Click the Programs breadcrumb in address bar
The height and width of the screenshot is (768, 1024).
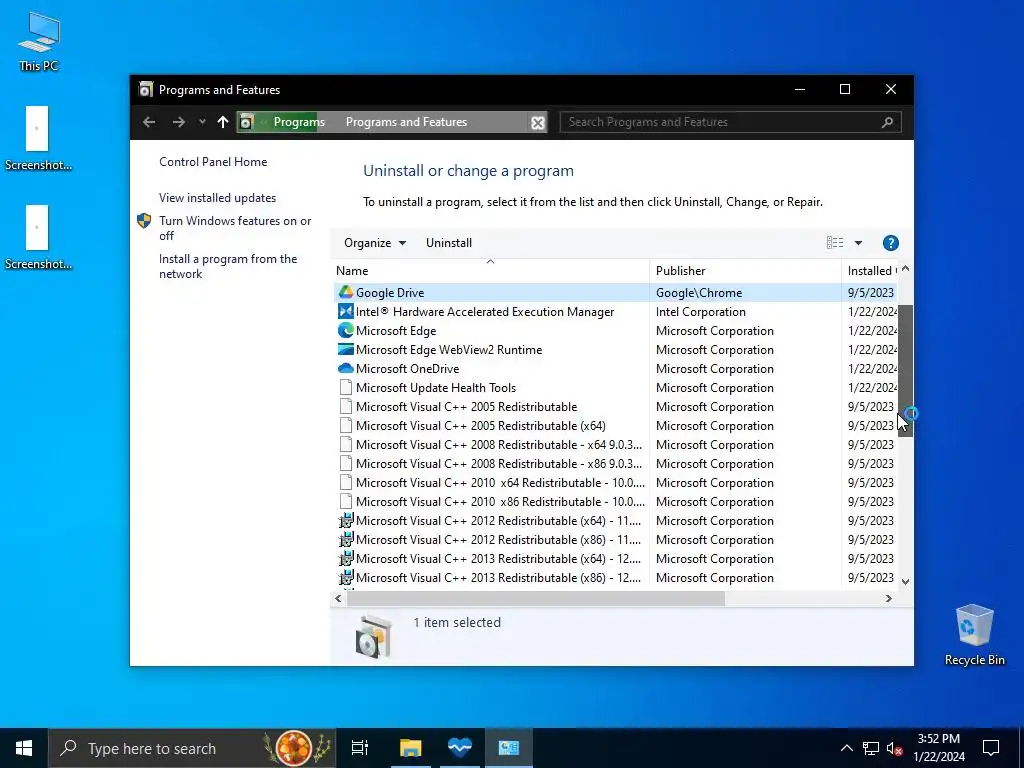(299, 122)
